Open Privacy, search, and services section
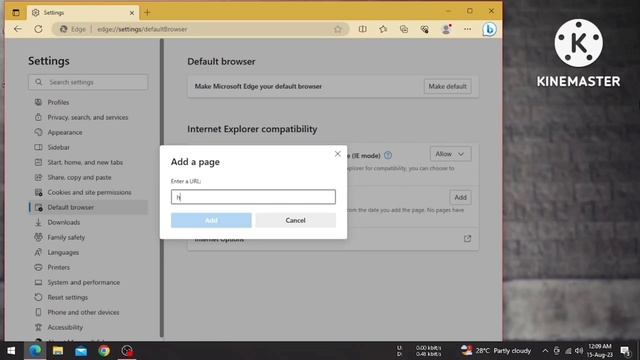The height and width of the screenshot is (360, 640). (88, 117)
